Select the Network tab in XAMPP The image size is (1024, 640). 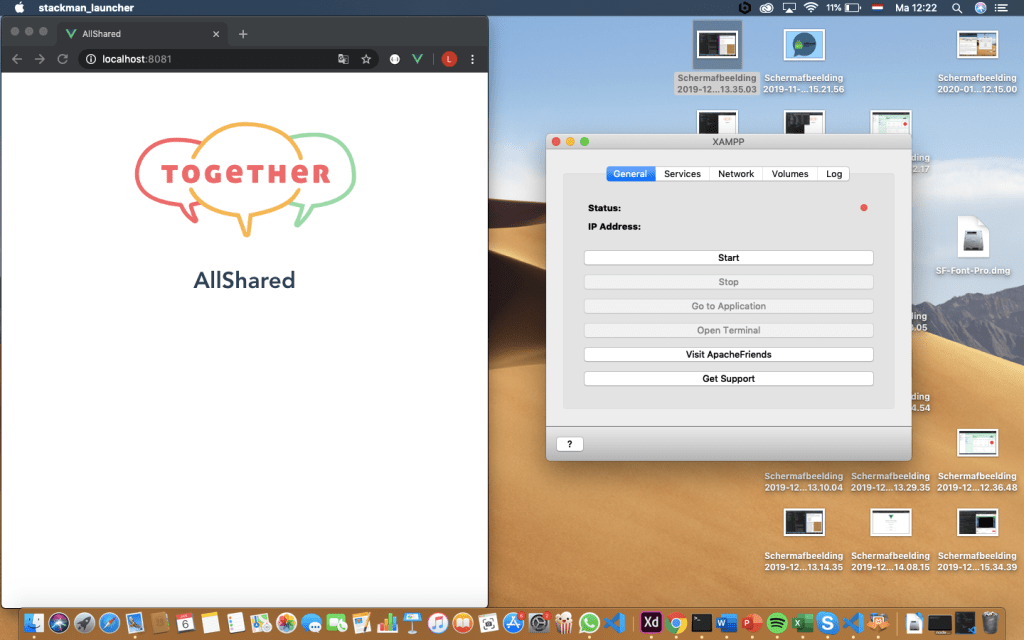point(736,174)
